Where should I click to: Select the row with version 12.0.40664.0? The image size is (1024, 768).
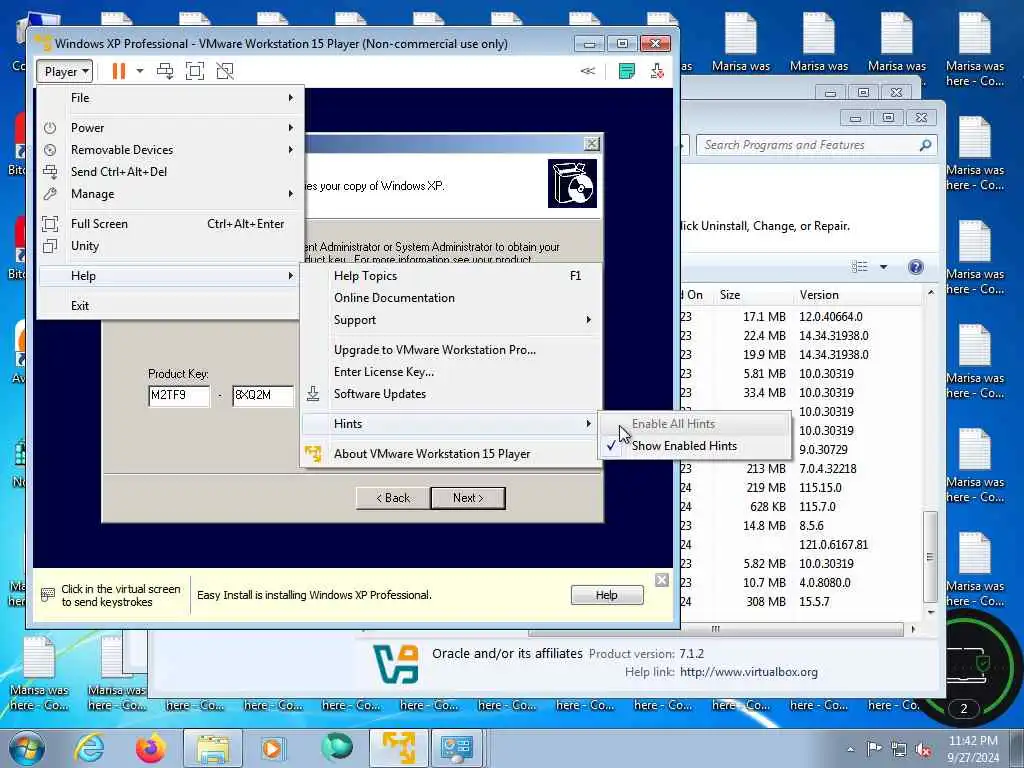[x=802, y=317]
